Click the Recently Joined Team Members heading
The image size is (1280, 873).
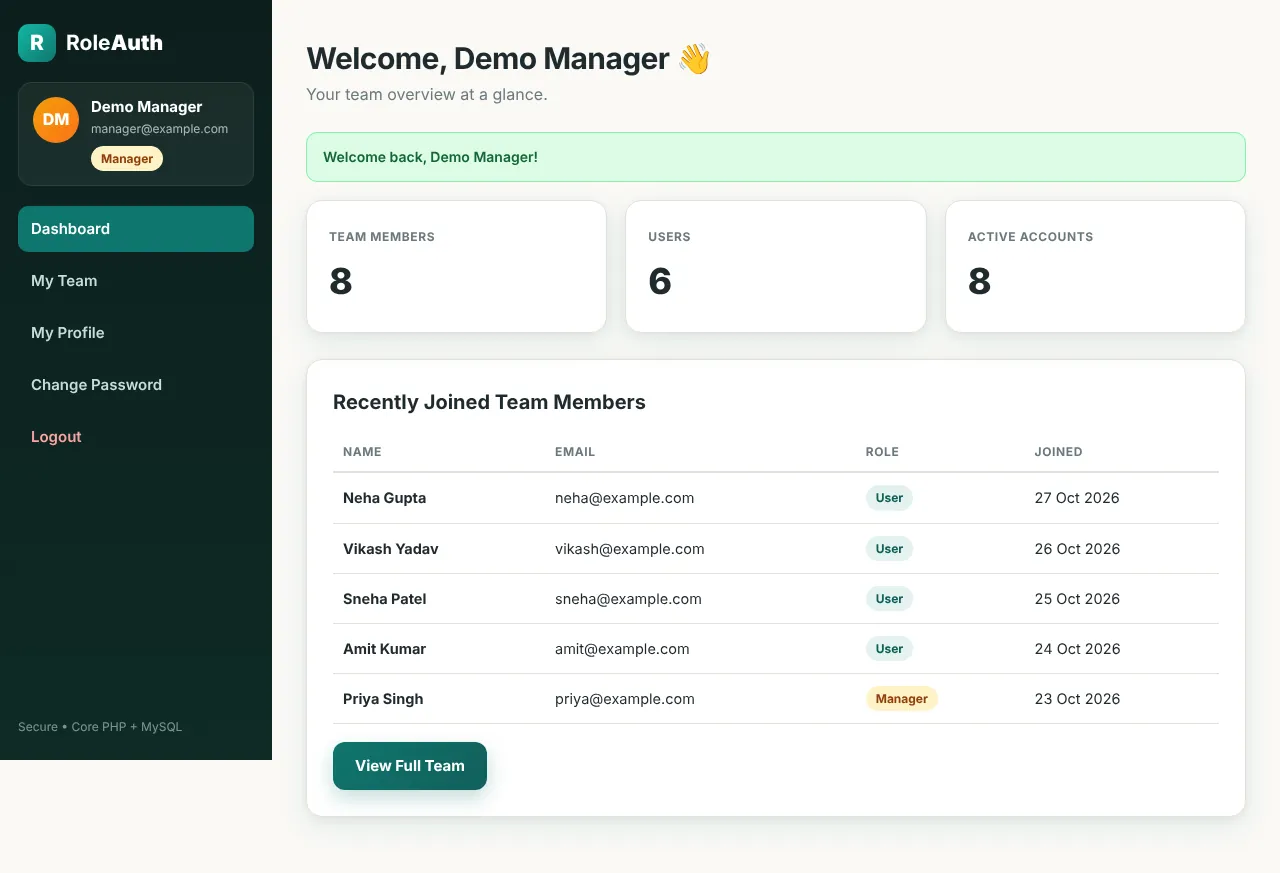(489, 402)
